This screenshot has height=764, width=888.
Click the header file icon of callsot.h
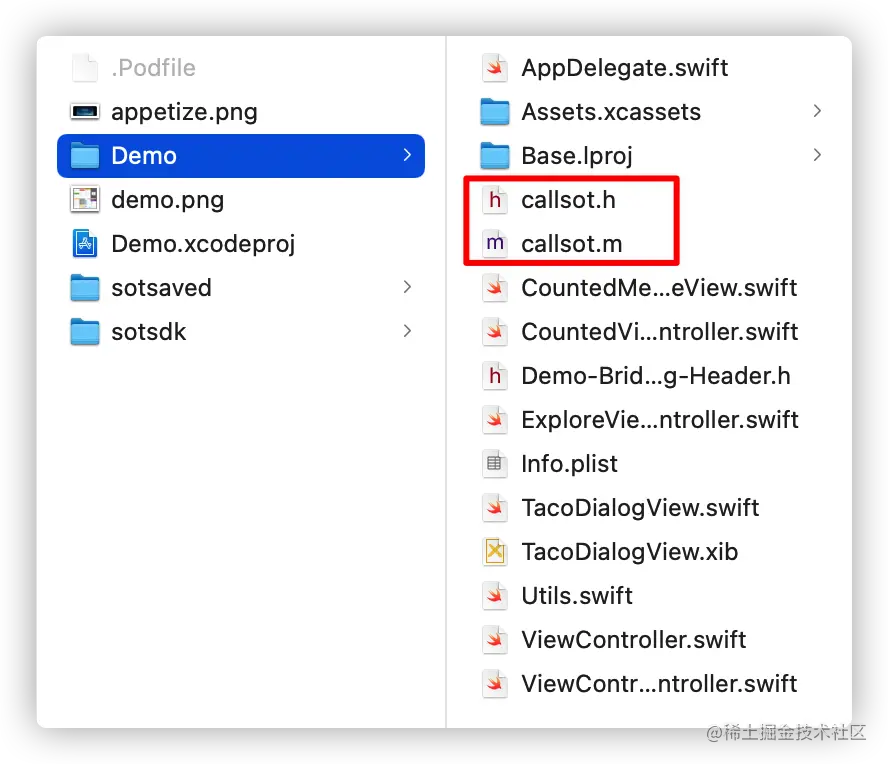495,199
